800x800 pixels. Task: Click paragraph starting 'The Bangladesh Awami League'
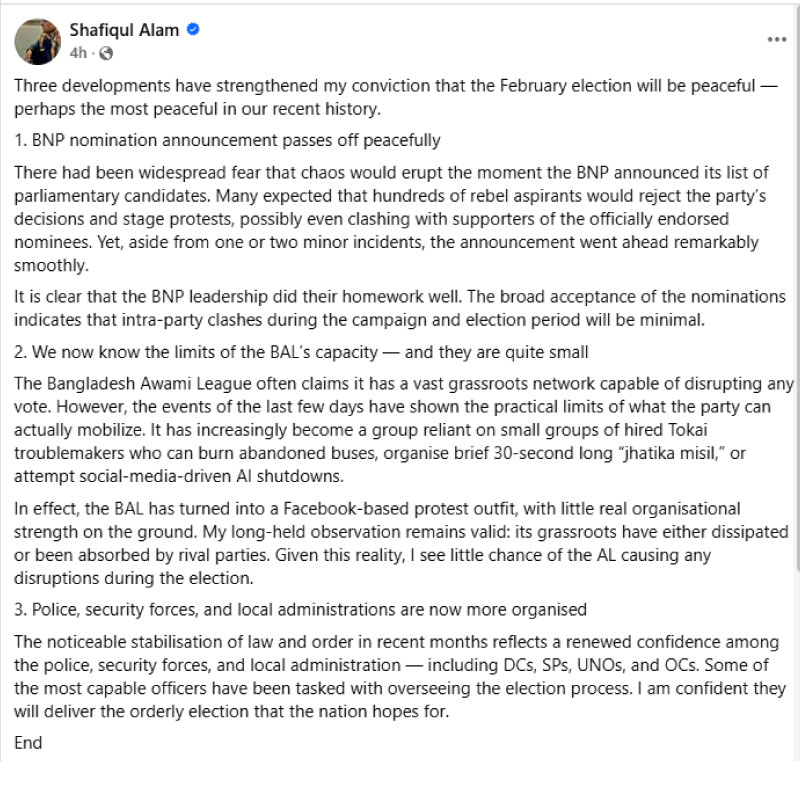(x=404, y=430)
